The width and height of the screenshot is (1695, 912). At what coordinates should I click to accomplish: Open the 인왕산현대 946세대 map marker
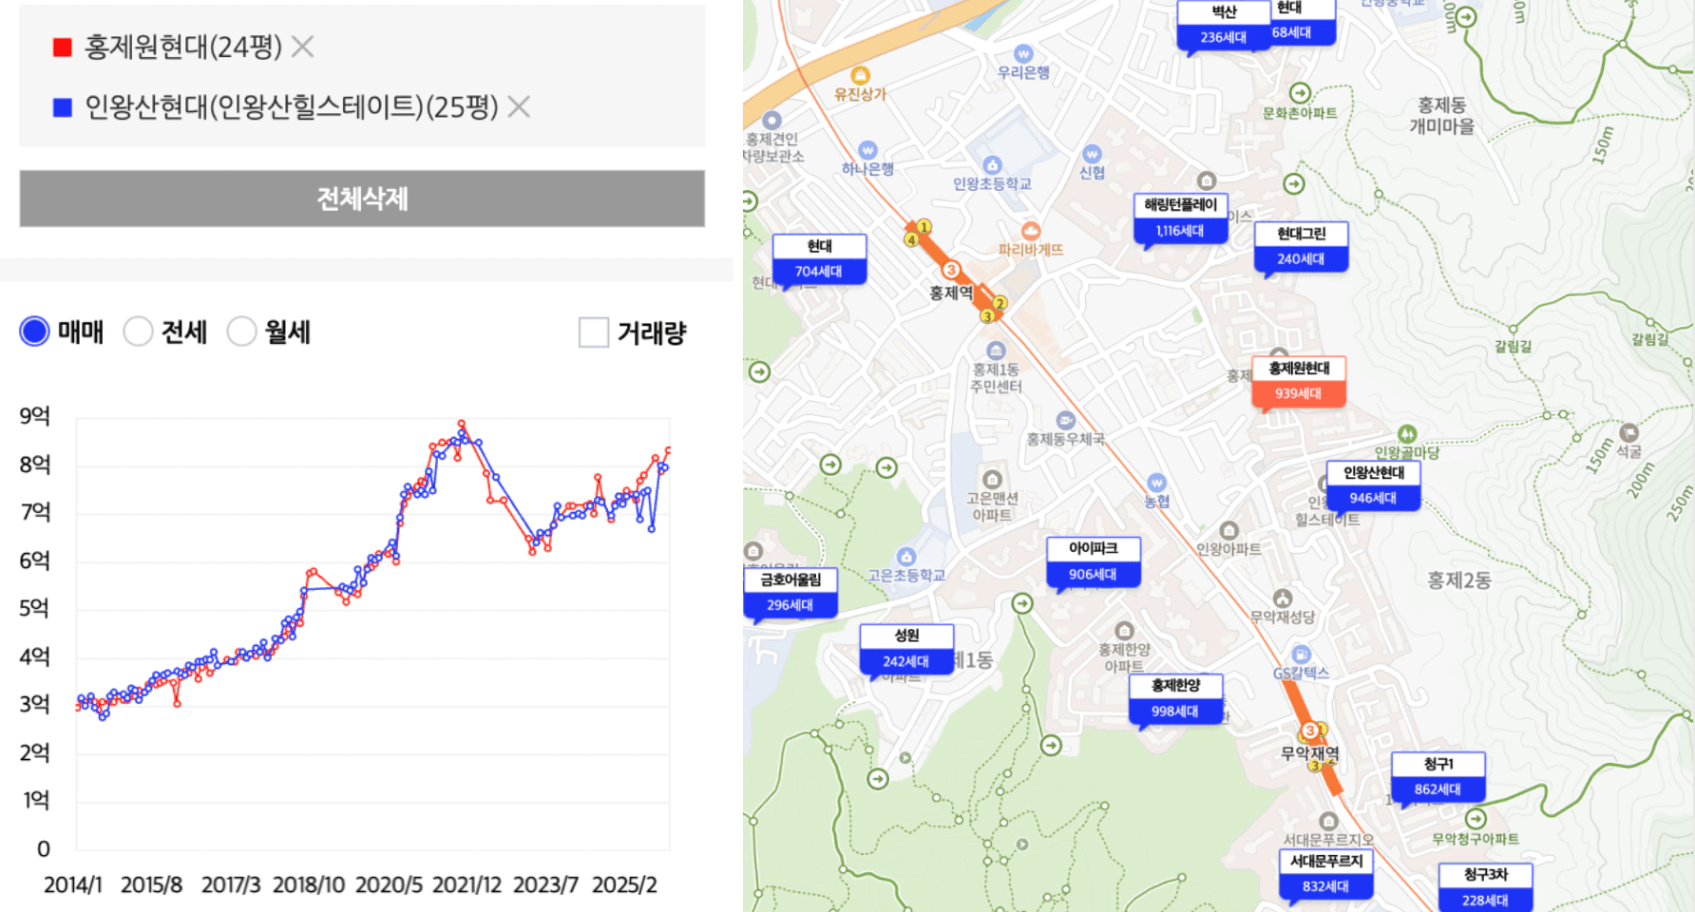(x=1373, y=485)
